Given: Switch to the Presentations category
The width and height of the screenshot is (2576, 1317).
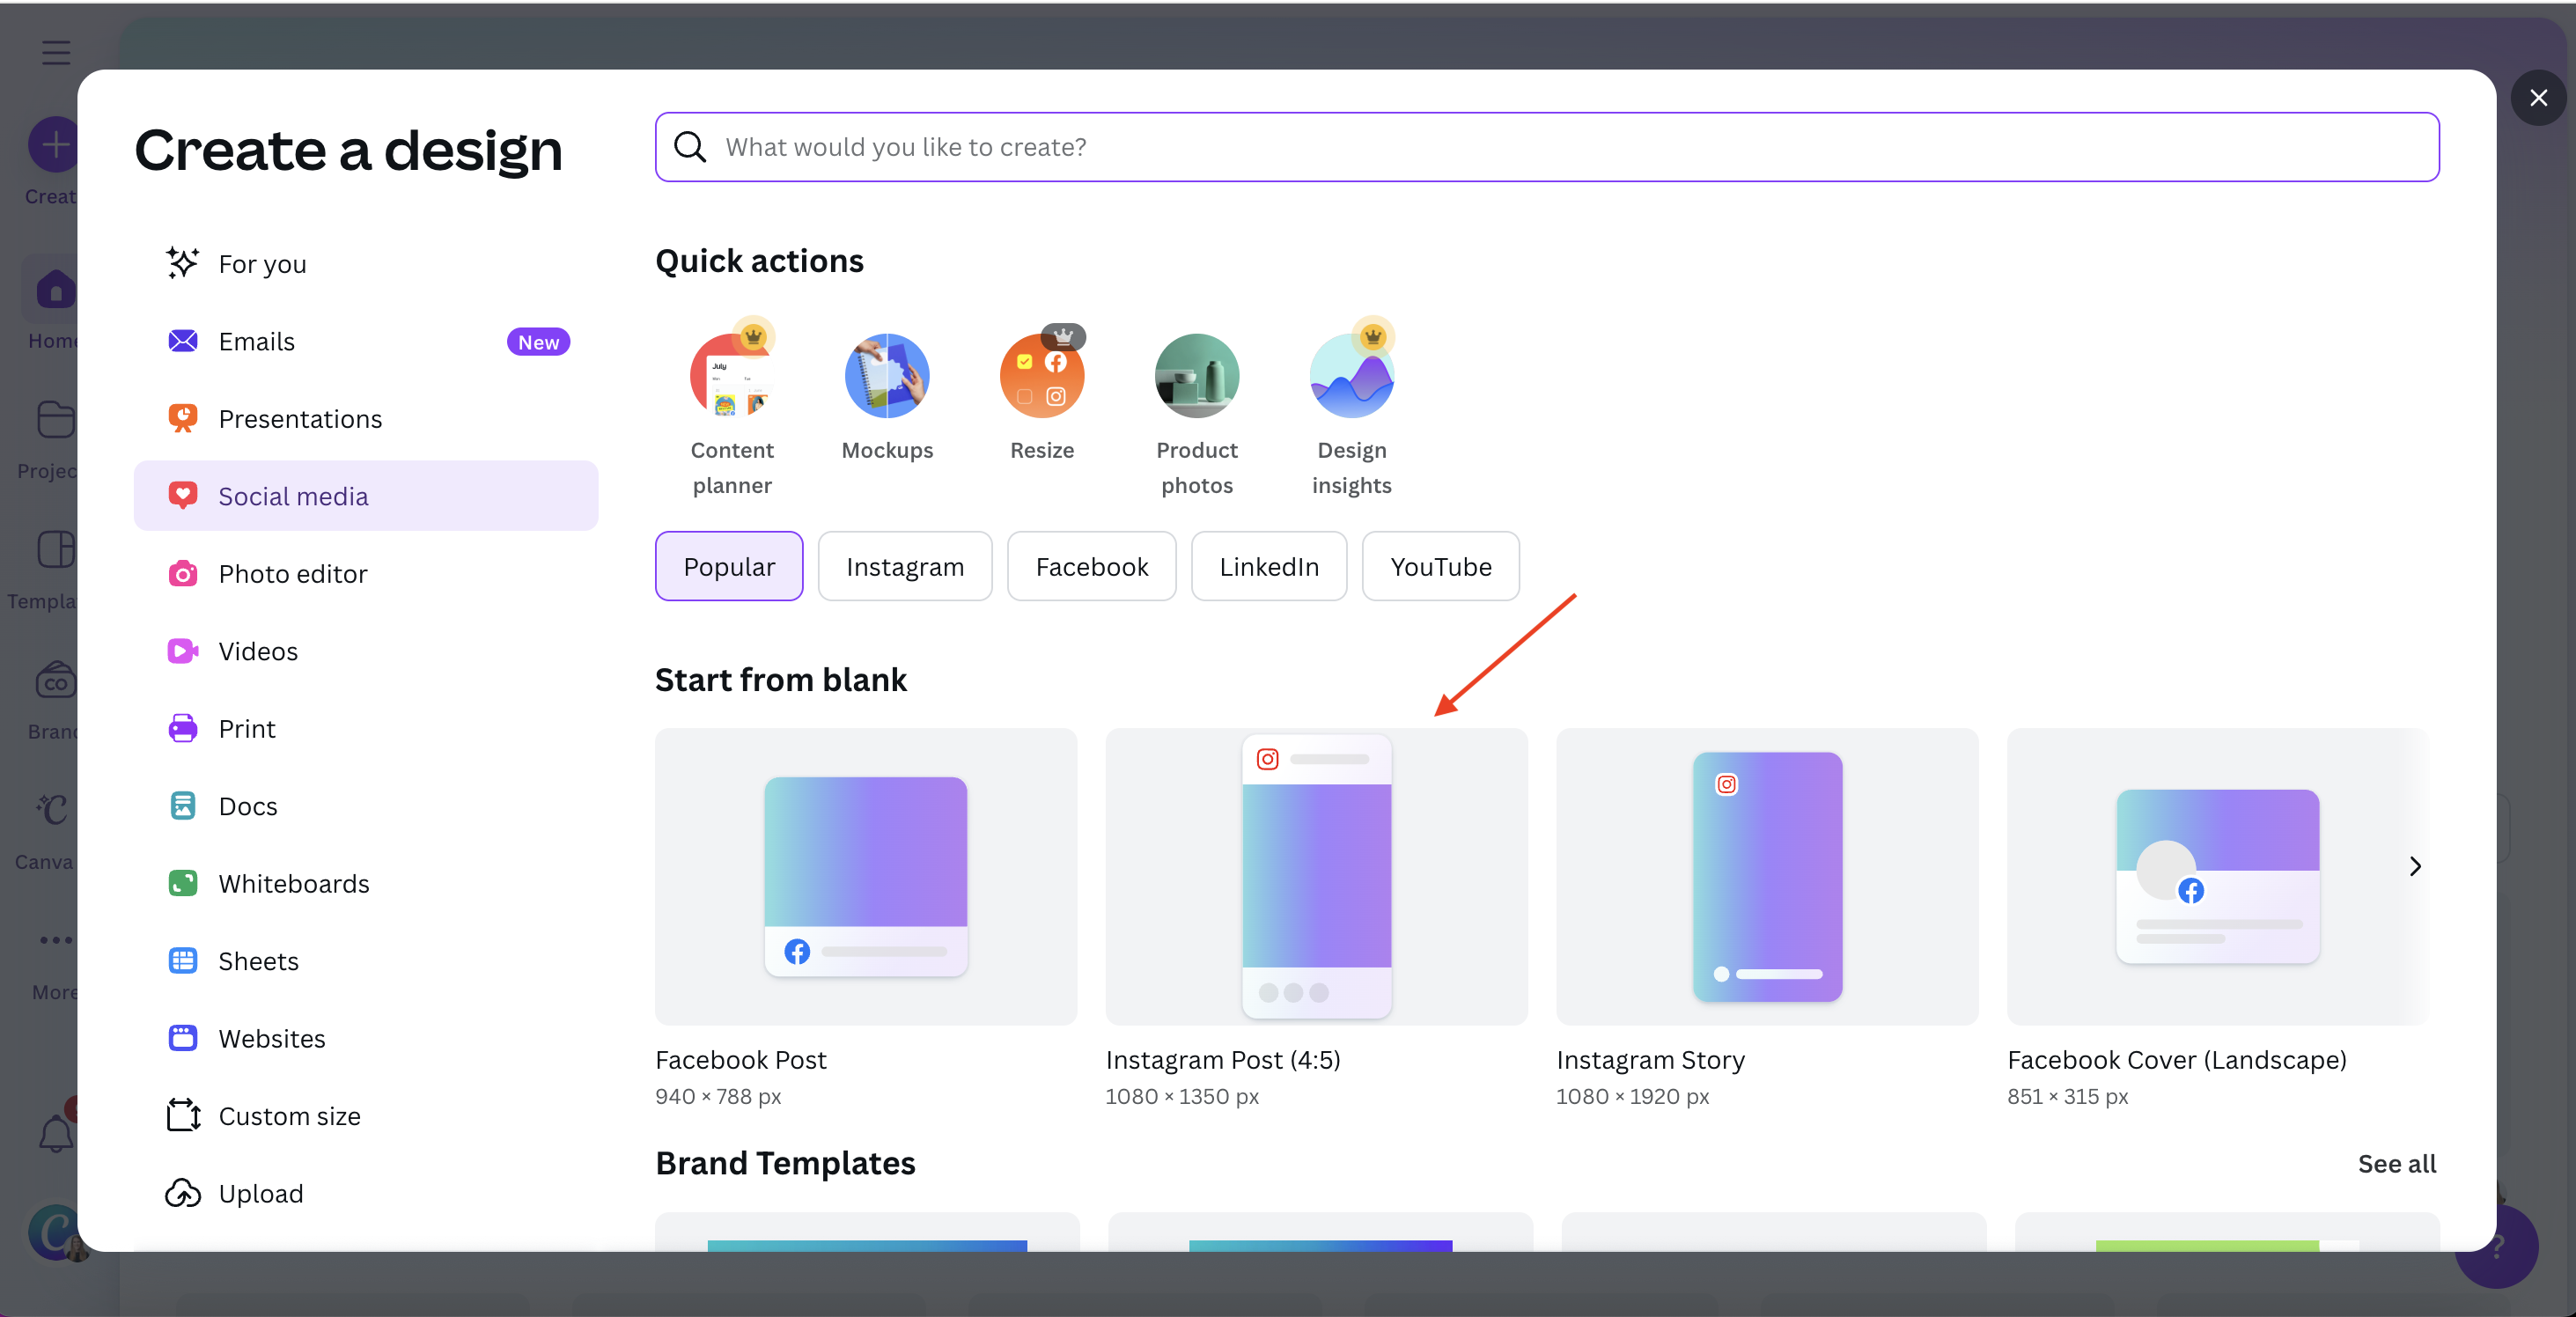Looking at the screenshot, I should pos(300,419).
